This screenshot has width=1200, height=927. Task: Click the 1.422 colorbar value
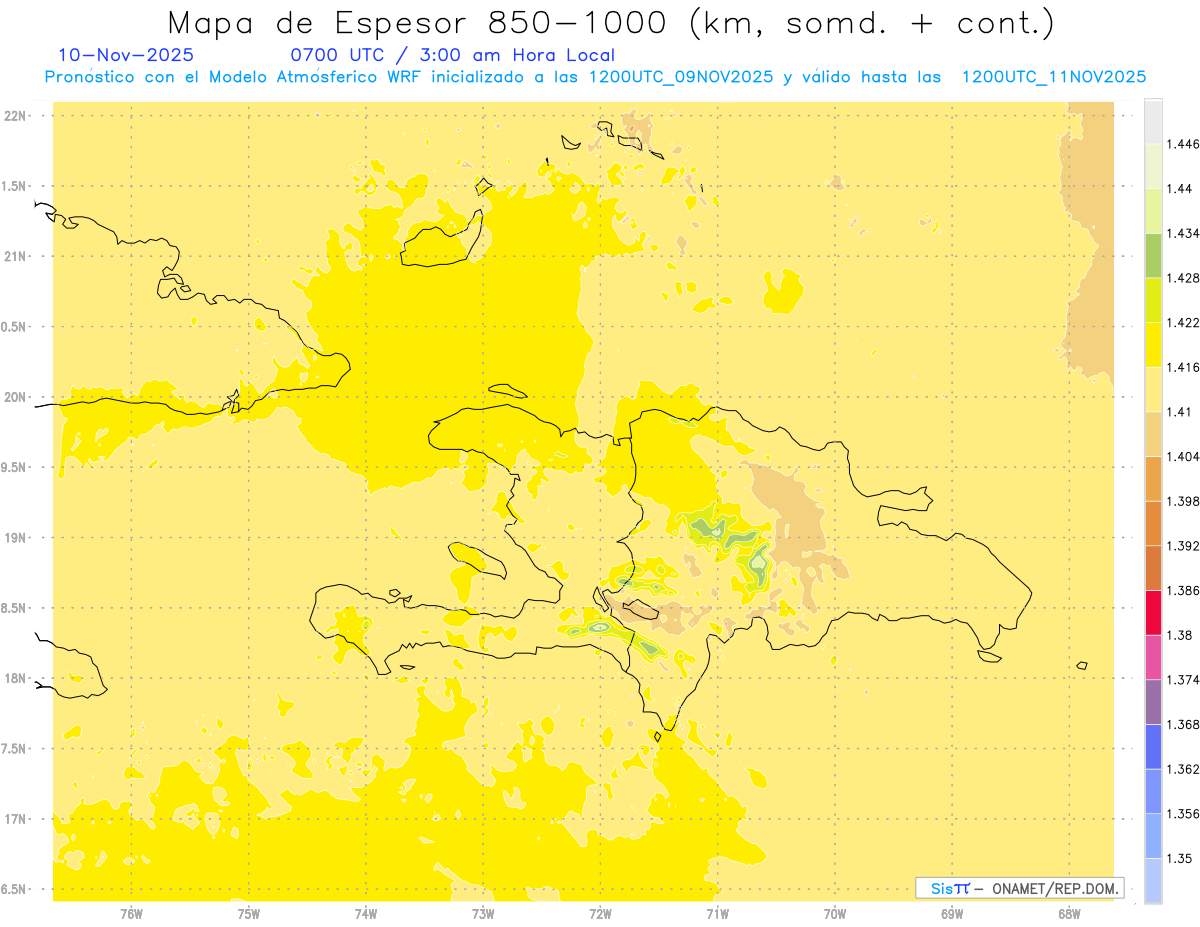[x=1182, y=323]
